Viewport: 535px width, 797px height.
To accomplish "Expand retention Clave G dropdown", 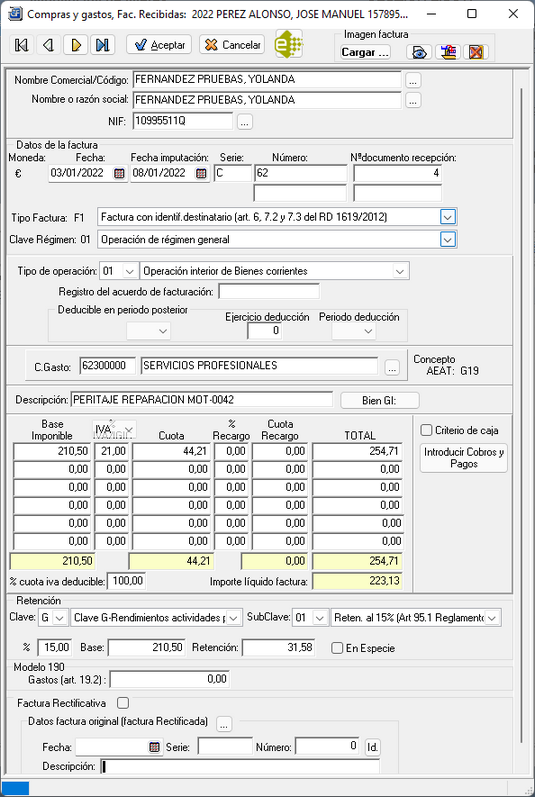I will tap(60, 618).
